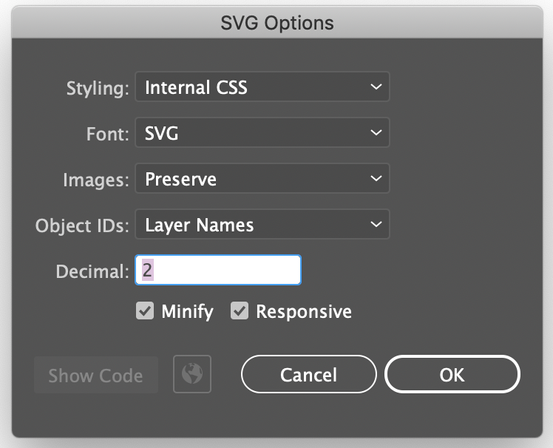Uncheck the Minify checkbox

pos(145,311)
